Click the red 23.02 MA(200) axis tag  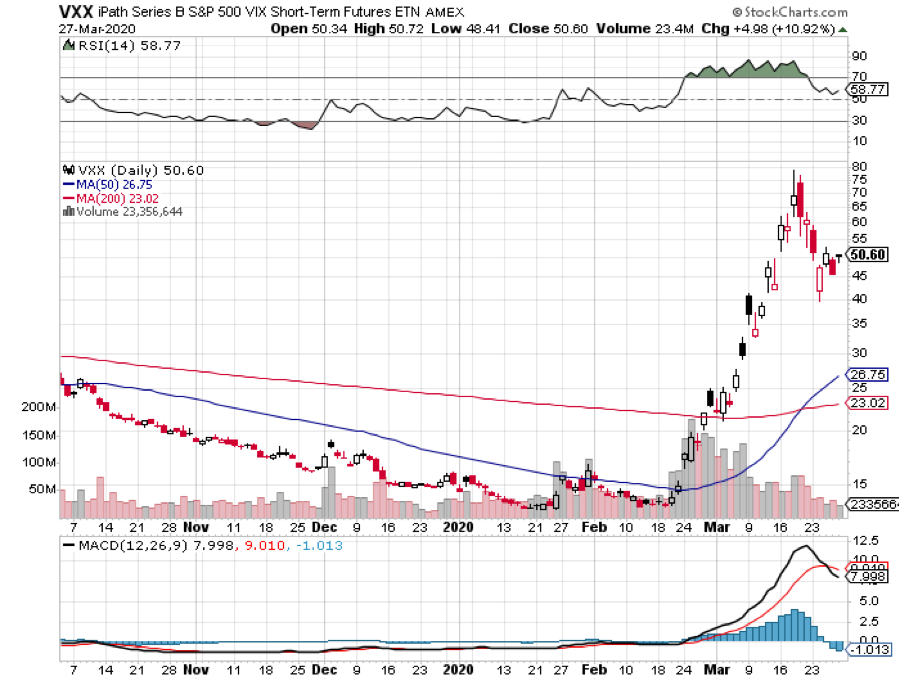click(x=868, y=403)
